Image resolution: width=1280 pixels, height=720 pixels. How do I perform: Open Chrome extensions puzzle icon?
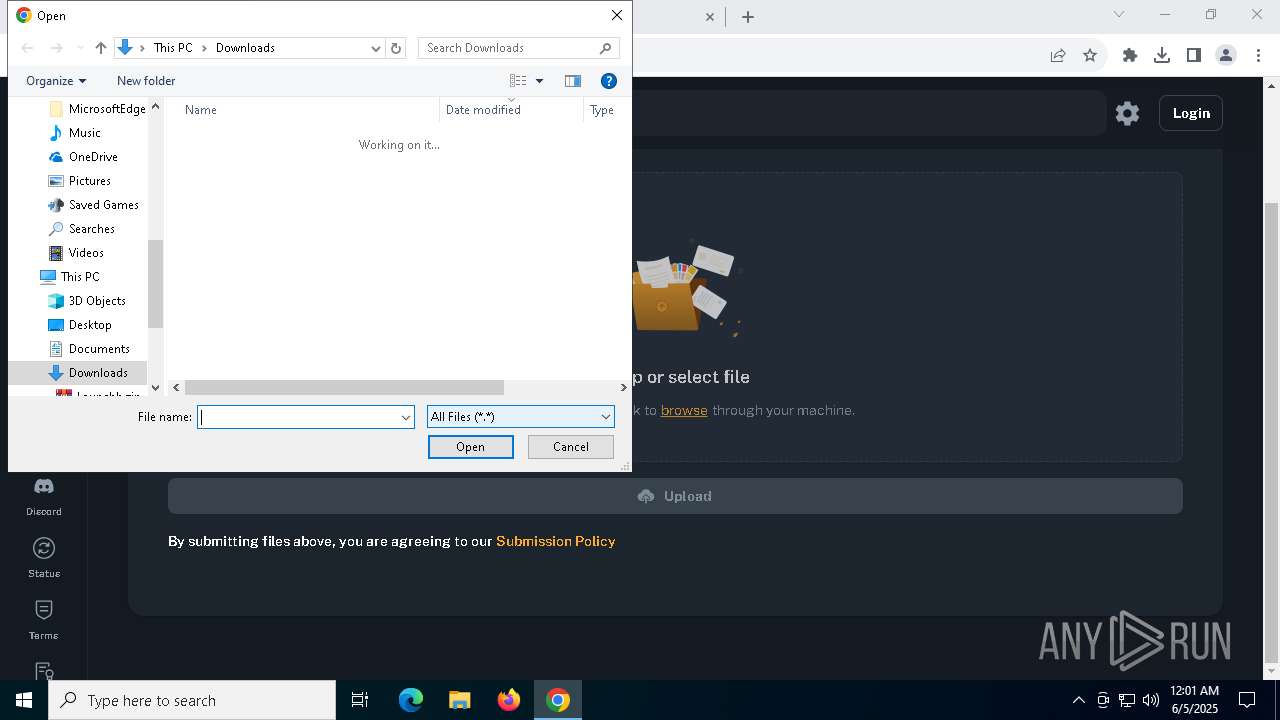pyautogui.click(x=1130, y=55)
